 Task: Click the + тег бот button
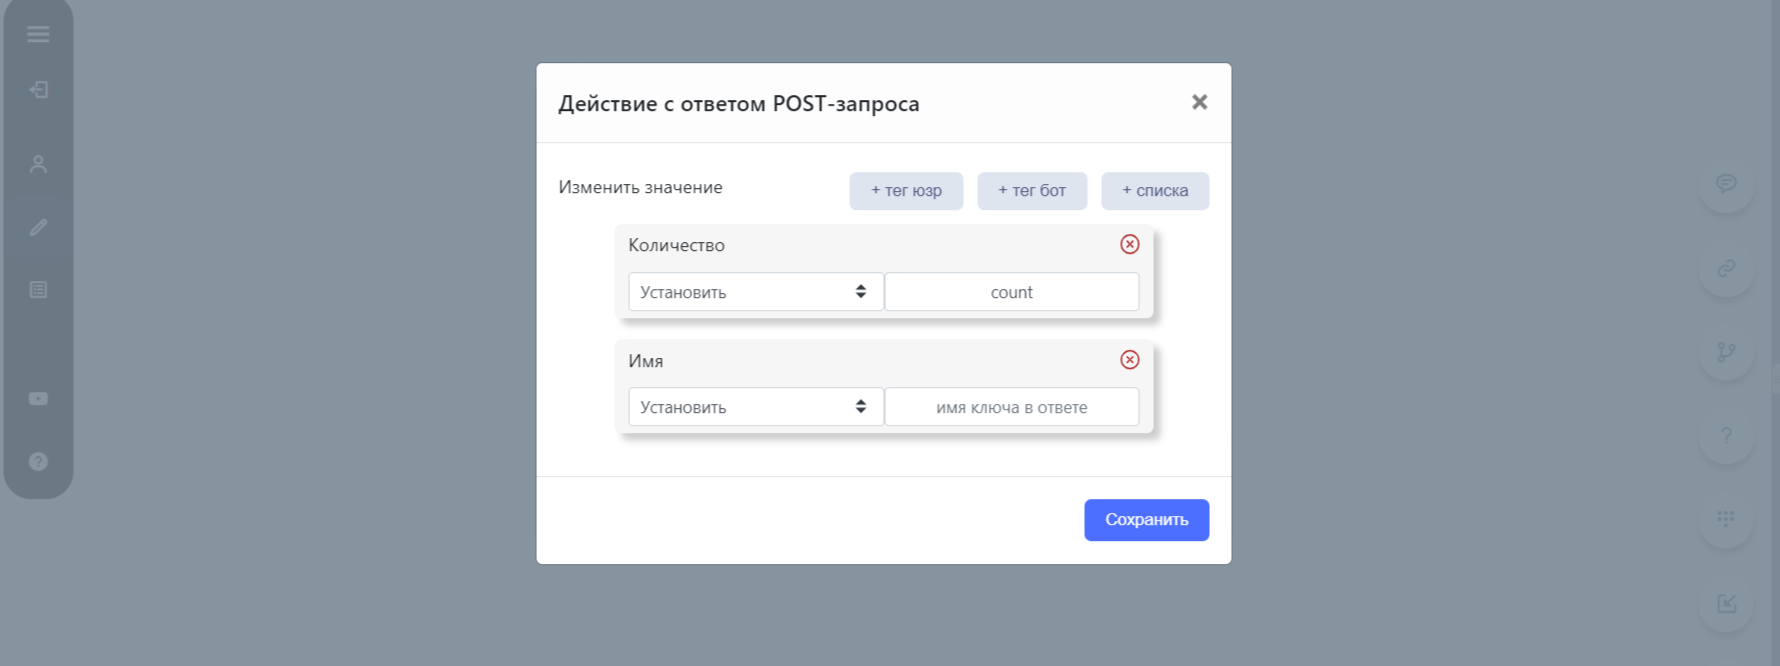tap(1032, 191)
